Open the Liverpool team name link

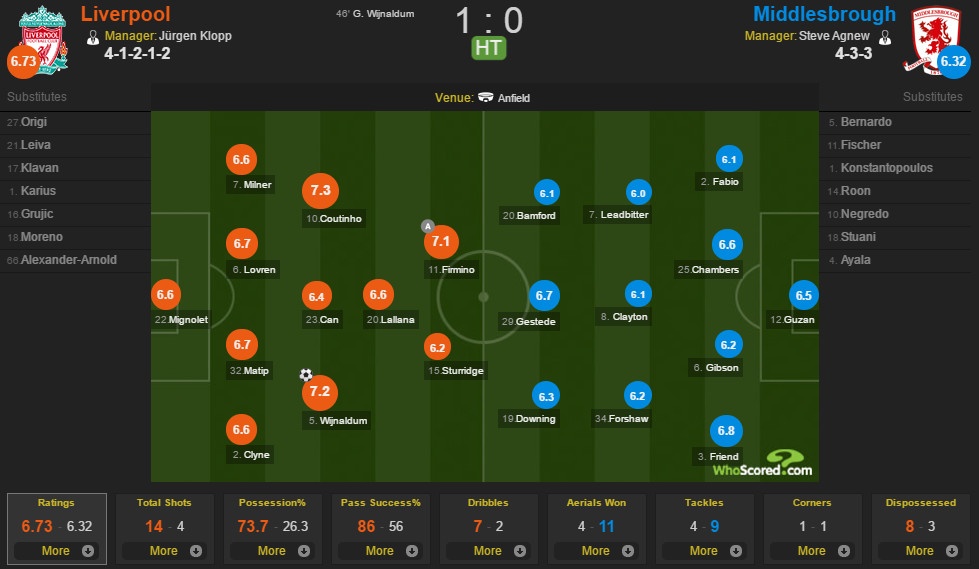pos(125,14)
